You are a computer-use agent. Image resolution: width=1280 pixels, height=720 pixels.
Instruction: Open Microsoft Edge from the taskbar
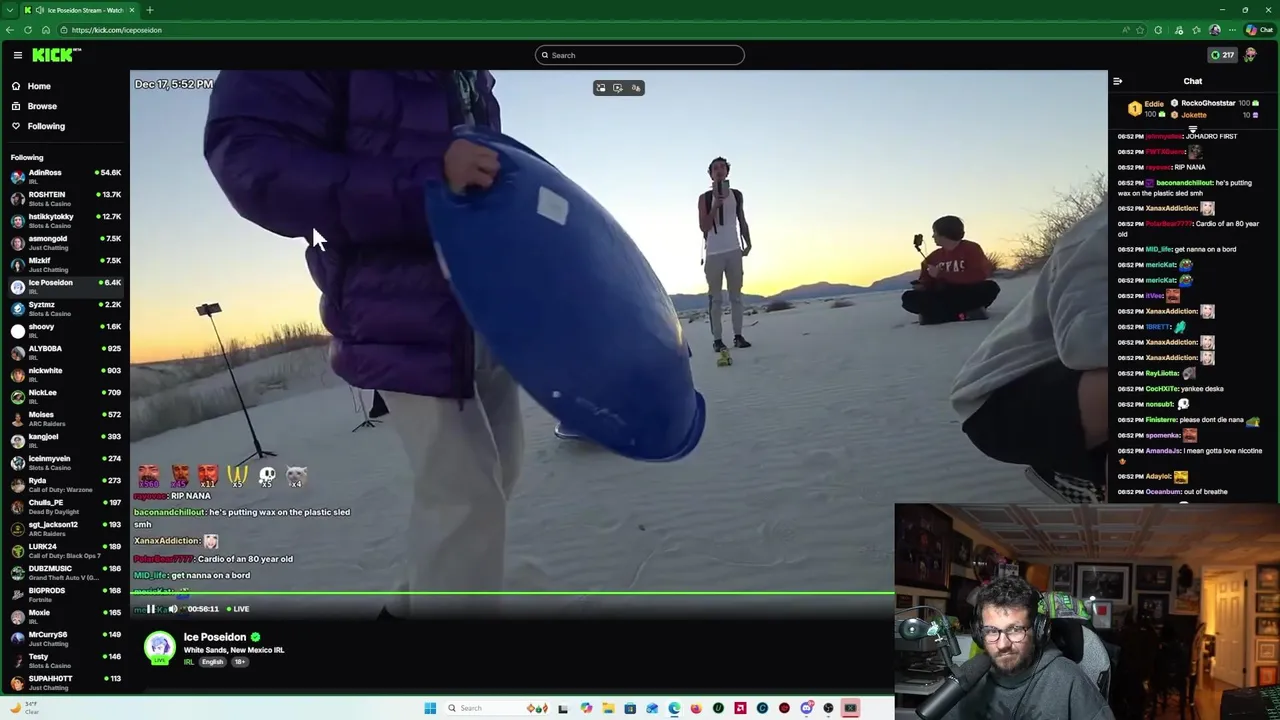point(674,708)
